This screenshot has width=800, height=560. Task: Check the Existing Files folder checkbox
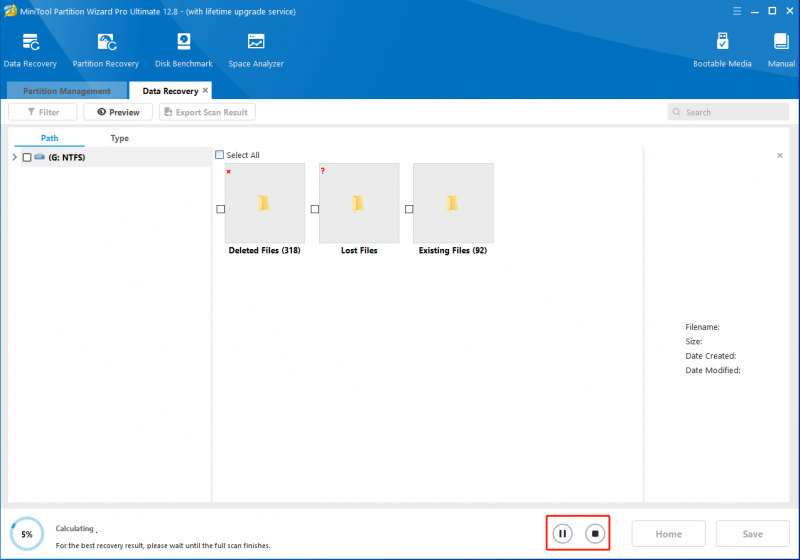click(x=409, y=209)
